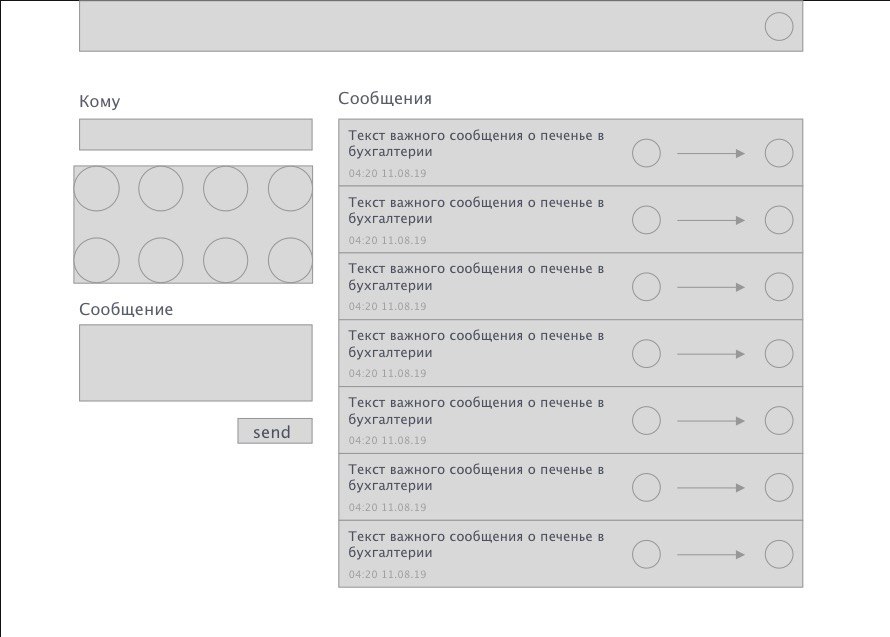Screen dimensions: 890x637
Task: Click the profile circle in the top header bar
Action: [x=779, y=26]
